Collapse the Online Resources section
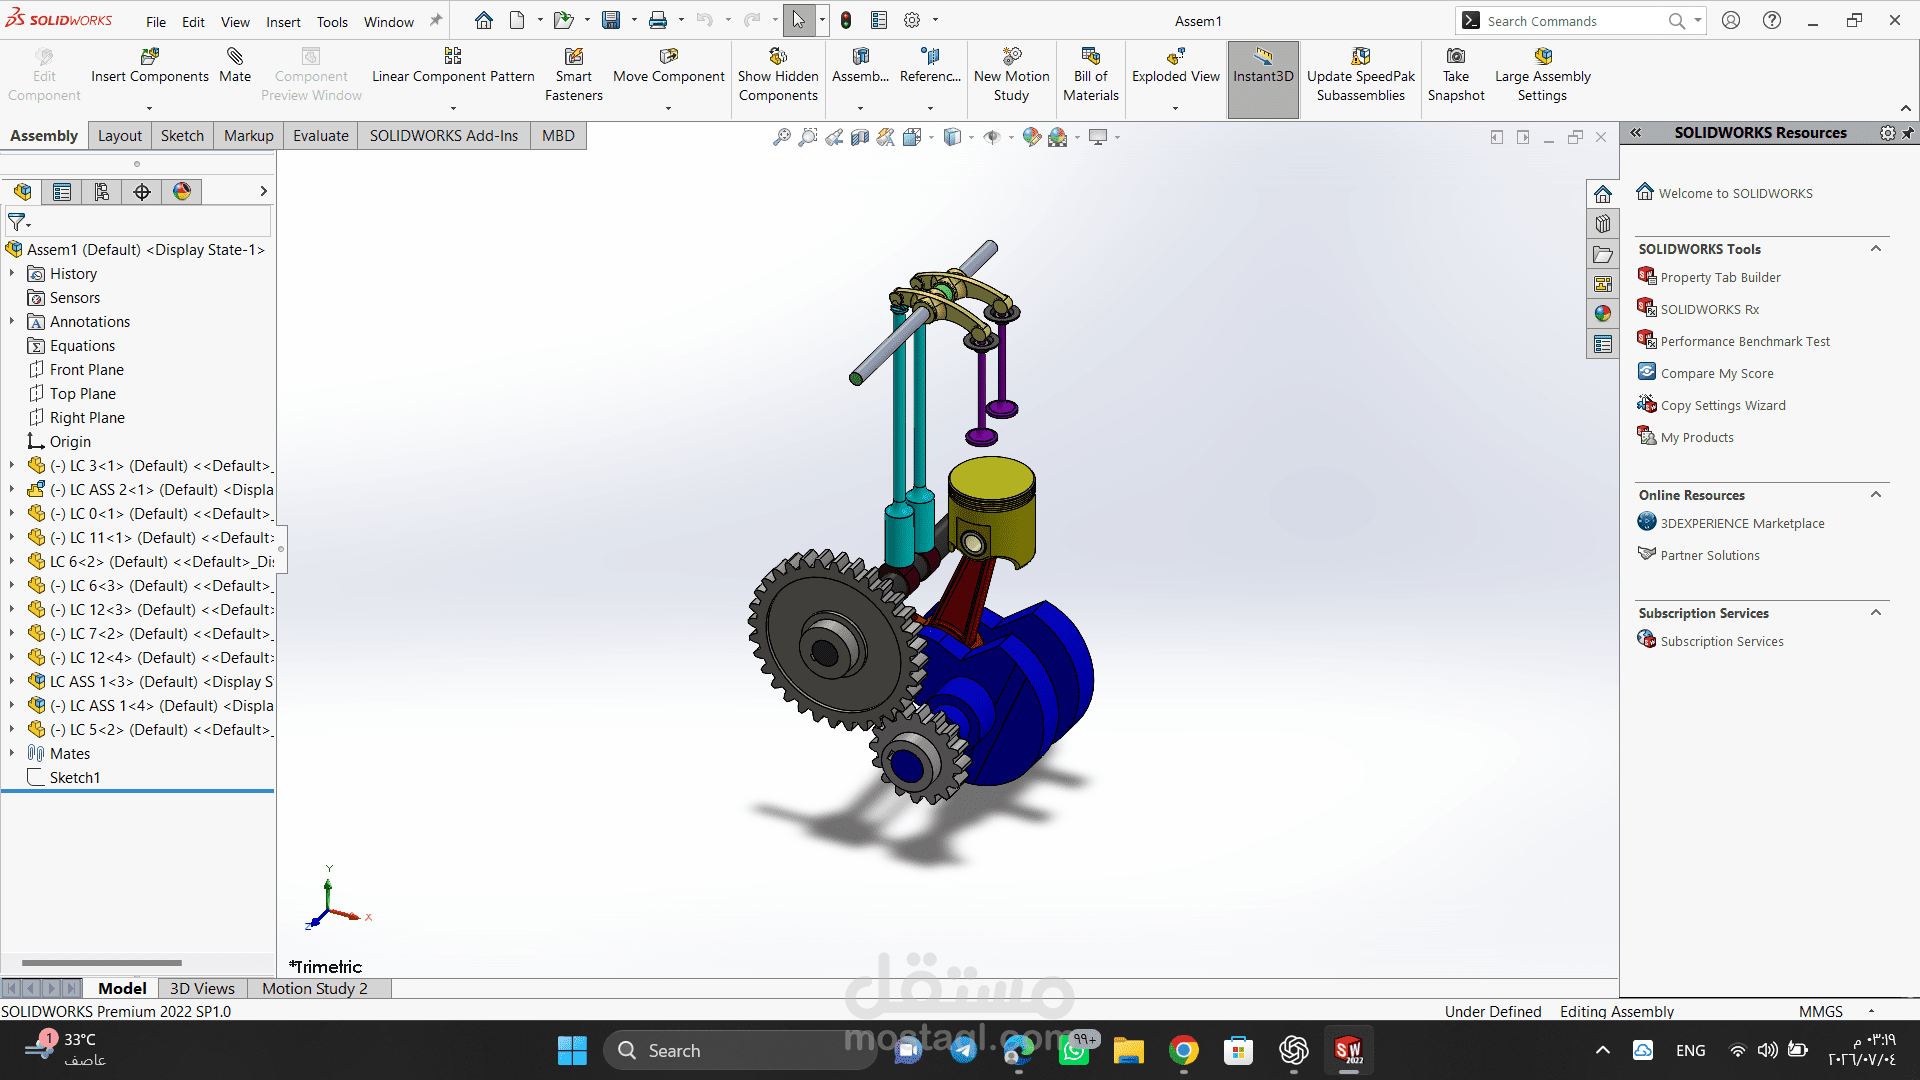This screenshot has height=1080, width=1920. pyautogui.click(x=1876, y=495)
